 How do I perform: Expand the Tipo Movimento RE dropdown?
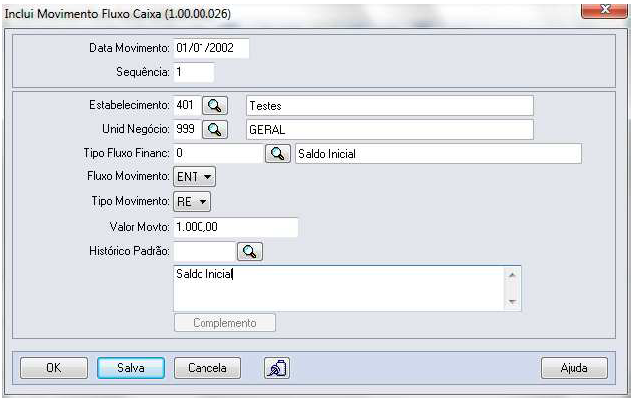(192, 202)
